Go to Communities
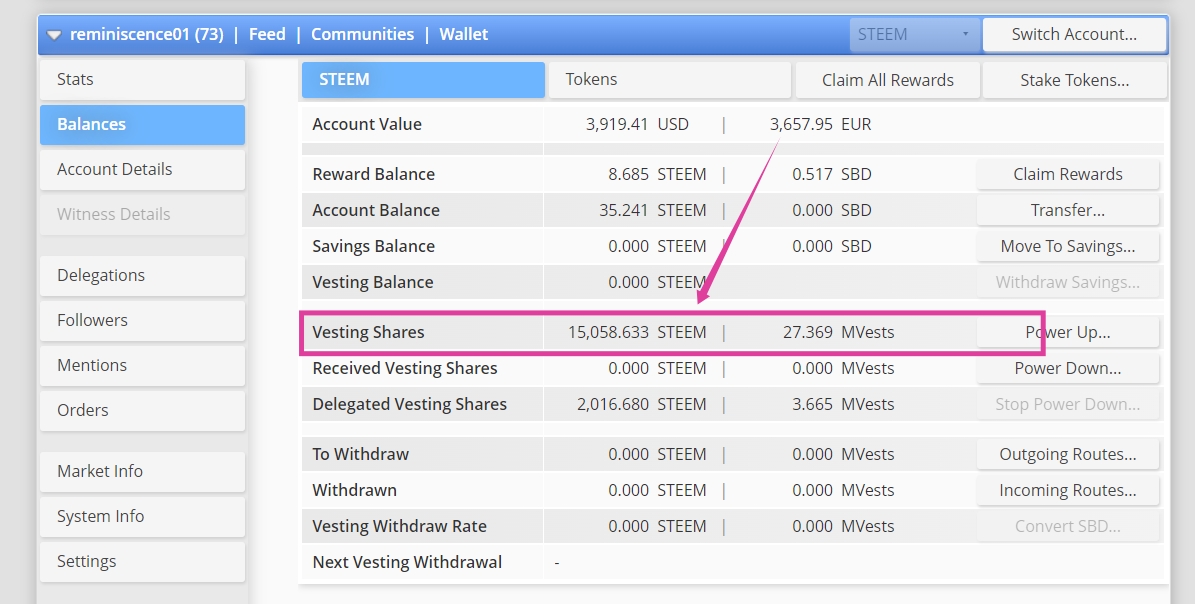This screenshot has height=604, width=1195. 363,34
